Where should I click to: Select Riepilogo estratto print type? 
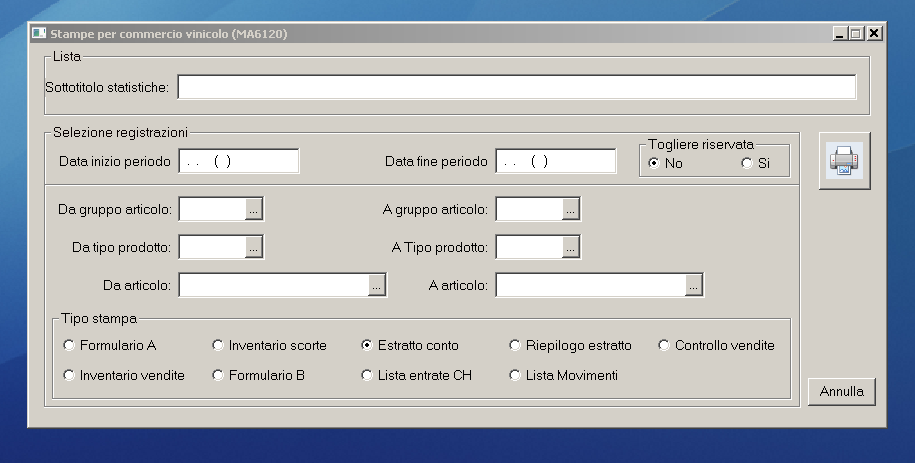[516, 346]
